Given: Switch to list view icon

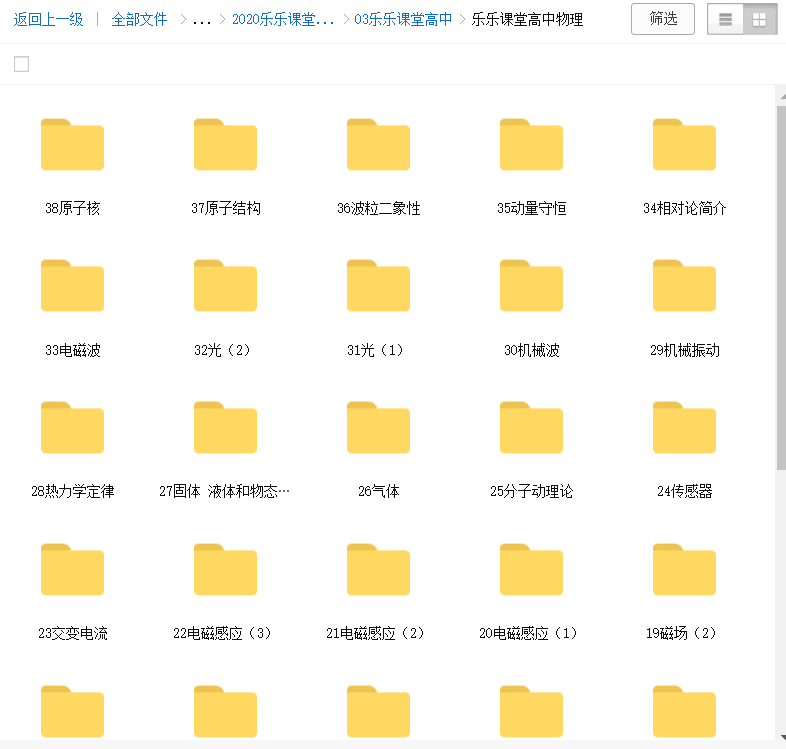Looking at the screenshot, I should tap(725, 20).
